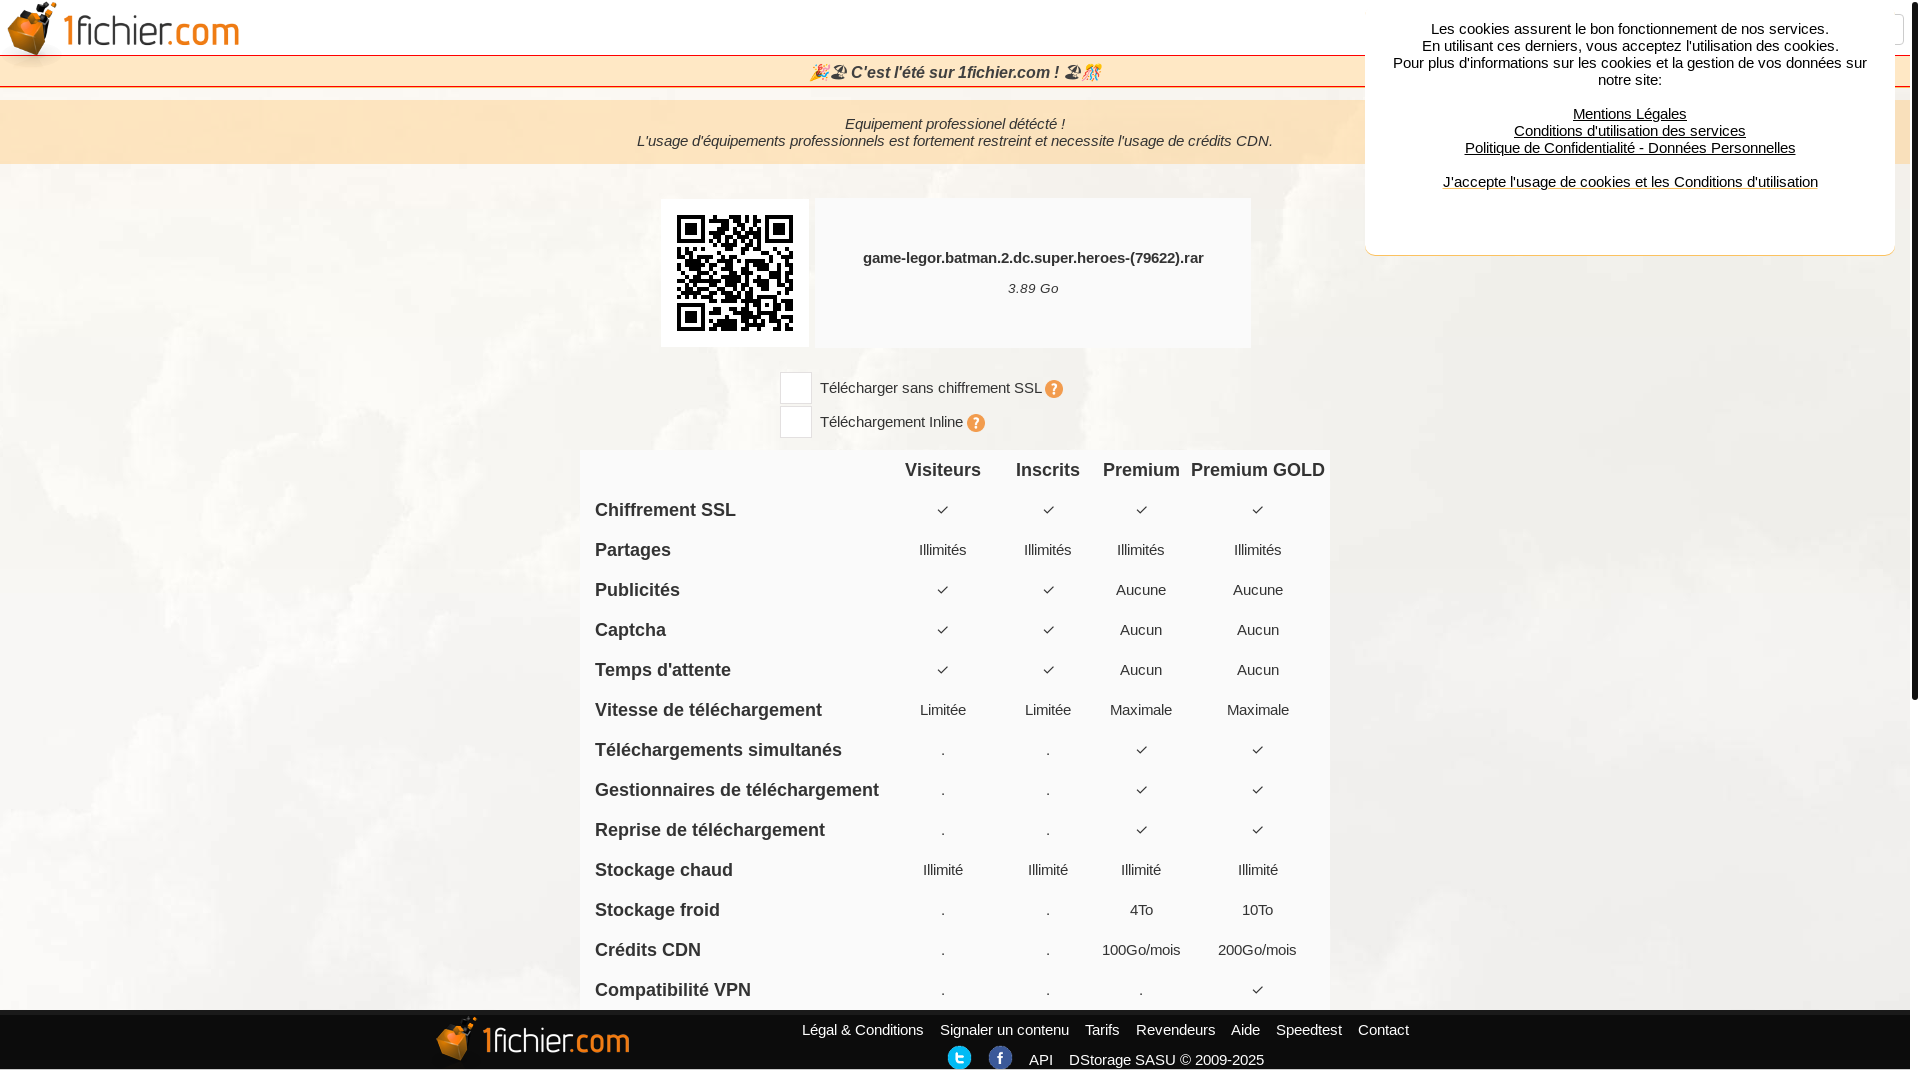Click the summer promotion banner text
The image size is (1920, 1080).
click(955, 73)
